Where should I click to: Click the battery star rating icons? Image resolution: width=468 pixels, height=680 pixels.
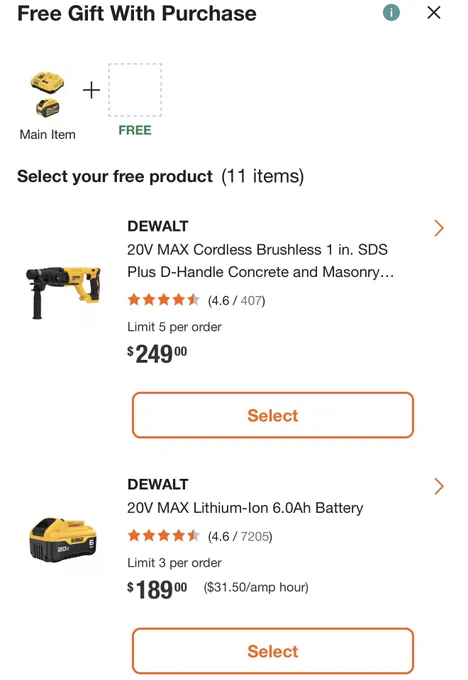pyautogui.click(x=164, y=536)
